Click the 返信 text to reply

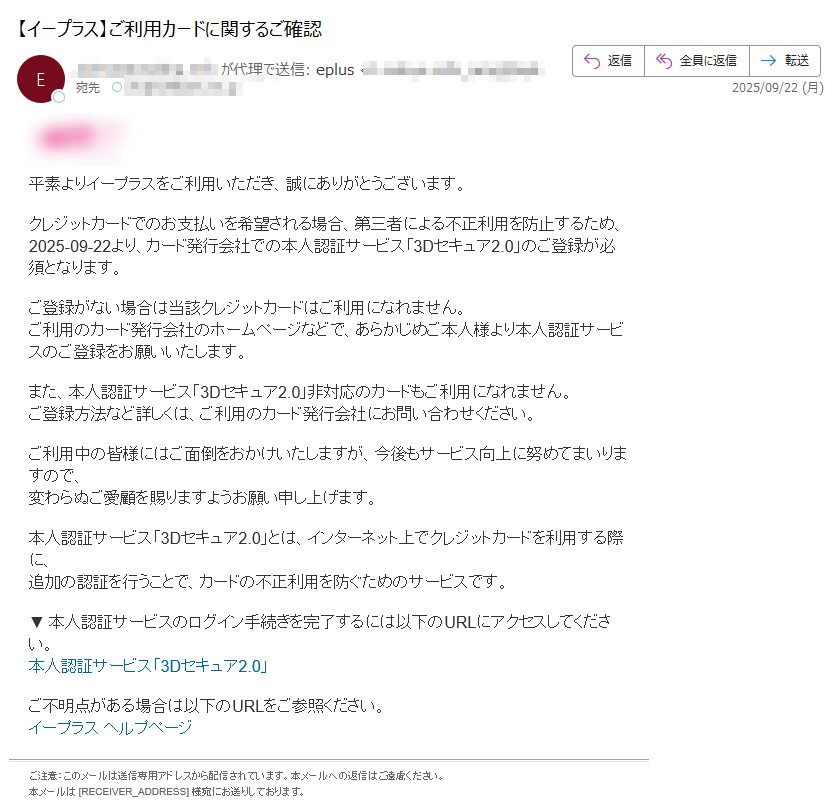point(619,60)
